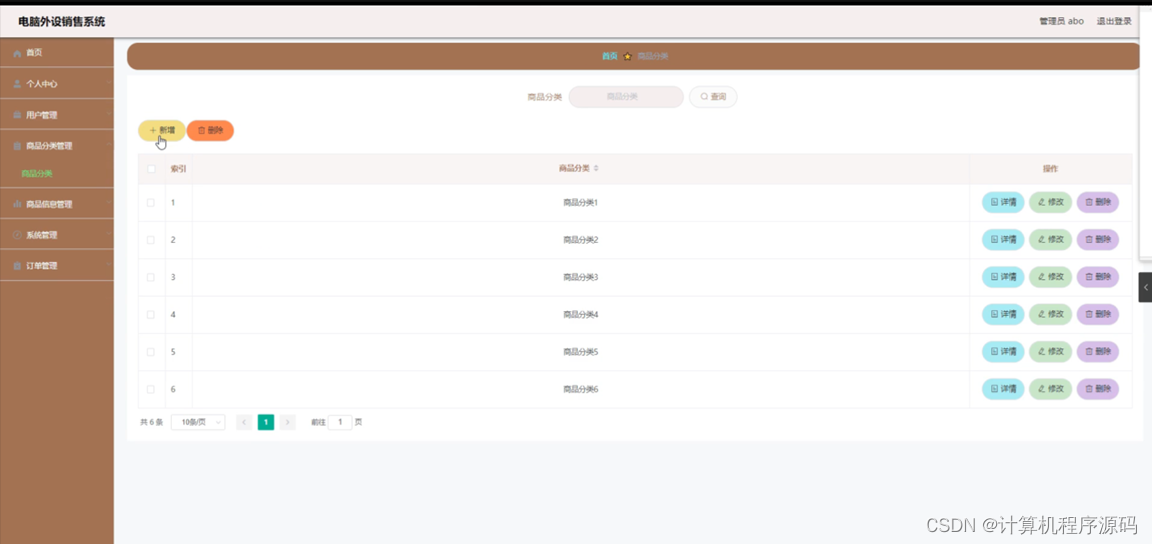The width and height of the screenshot is (1152, 544).
Task: Click the orange 删除 batch delete button
Action: coord(210,130)
